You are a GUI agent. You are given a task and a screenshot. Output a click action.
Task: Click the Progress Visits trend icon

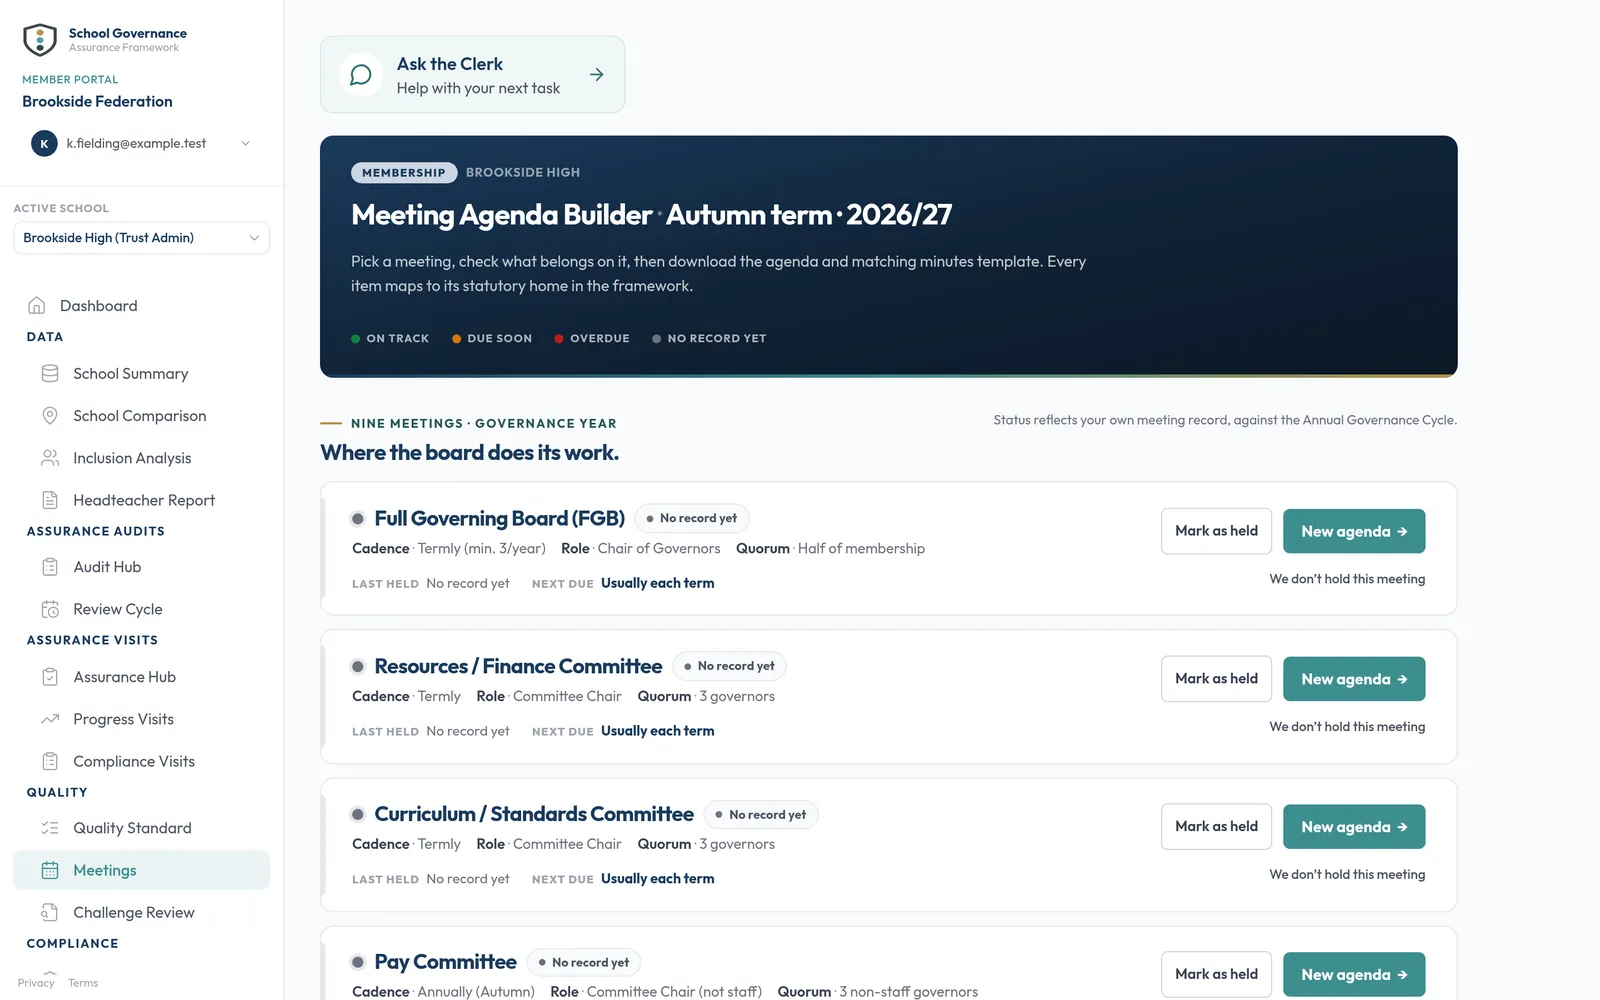(50, 719)
